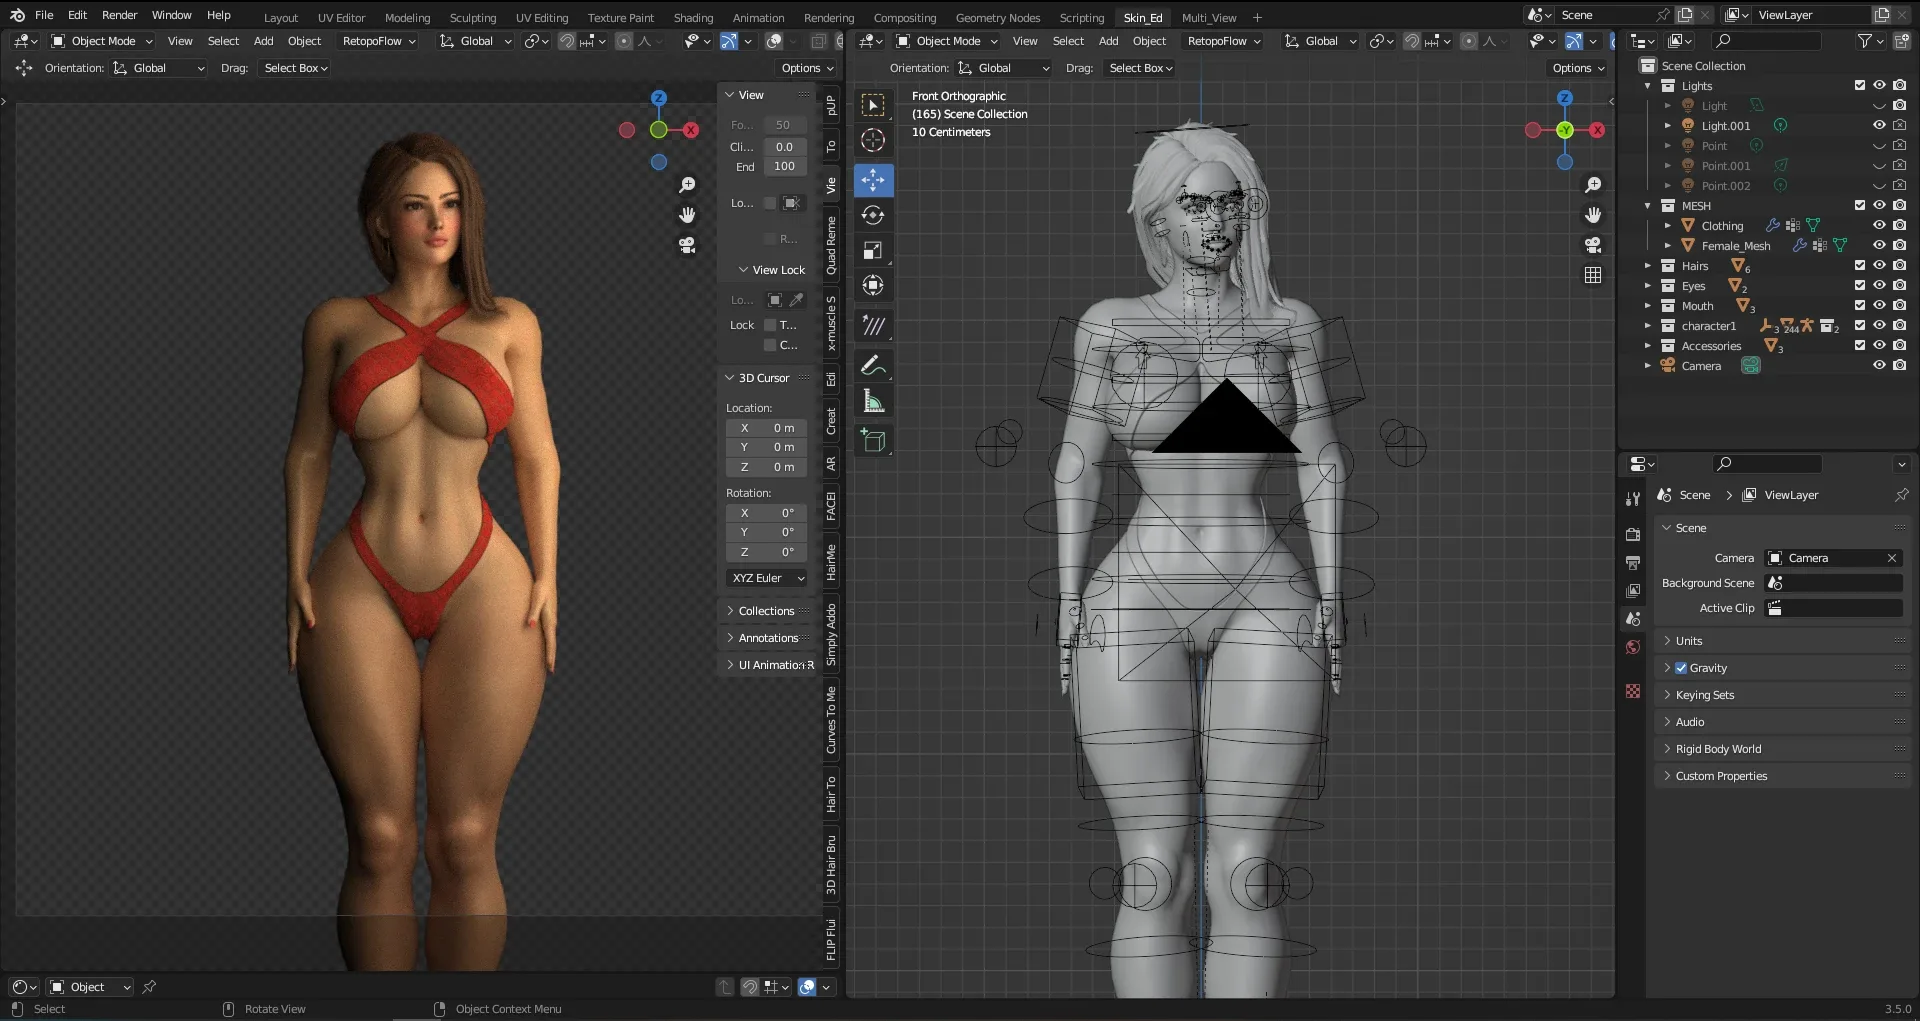Click the pan hand icon in the left viewport
The width and height of the screenshot is (1920, 1021).
click(x=687, y=215)
